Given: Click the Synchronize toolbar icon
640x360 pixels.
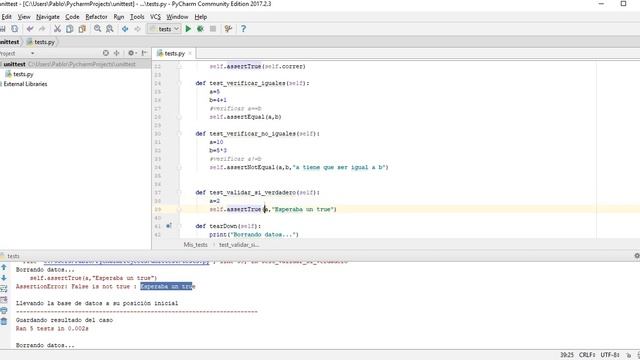Looking at the screenshot, I should click(15, 29).
